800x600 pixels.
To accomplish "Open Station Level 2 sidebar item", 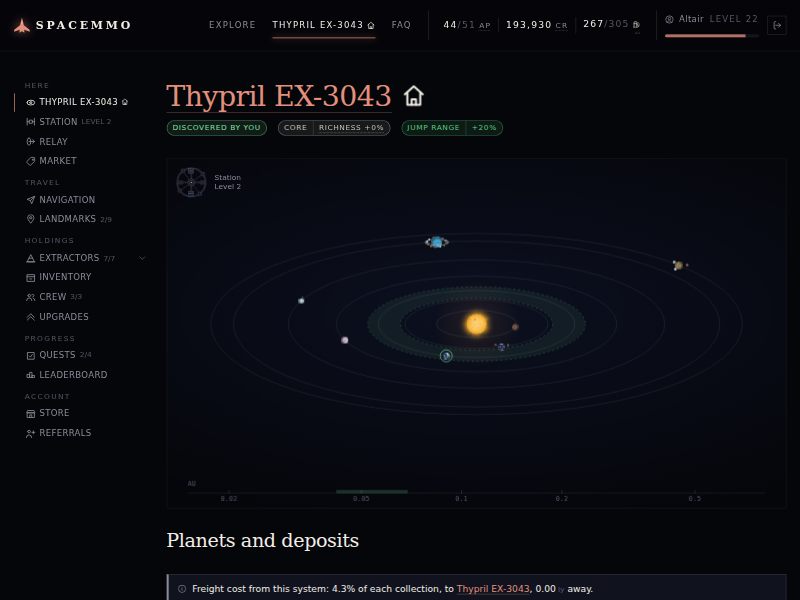I will coord(68,121).
